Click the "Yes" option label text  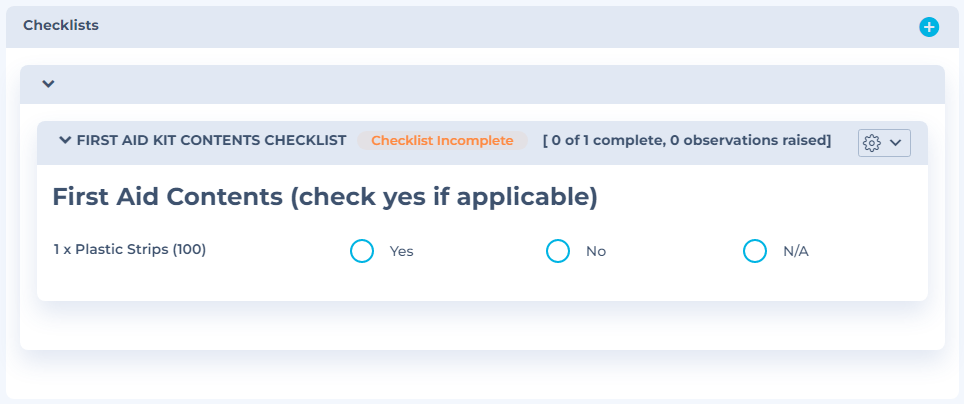pyautogui.click(x=401, y=252)
